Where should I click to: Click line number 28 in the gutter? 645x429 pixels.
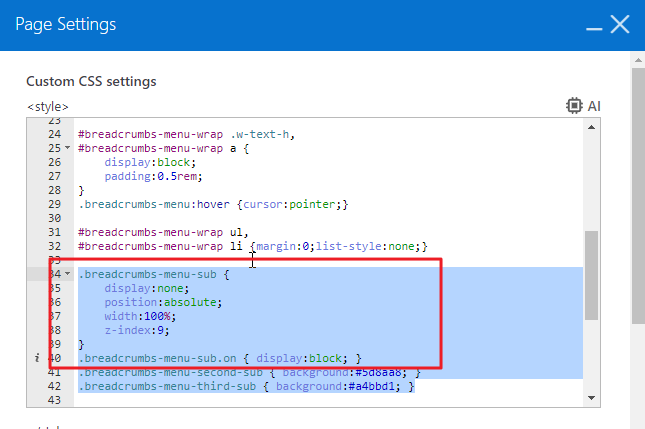point(54,190)
